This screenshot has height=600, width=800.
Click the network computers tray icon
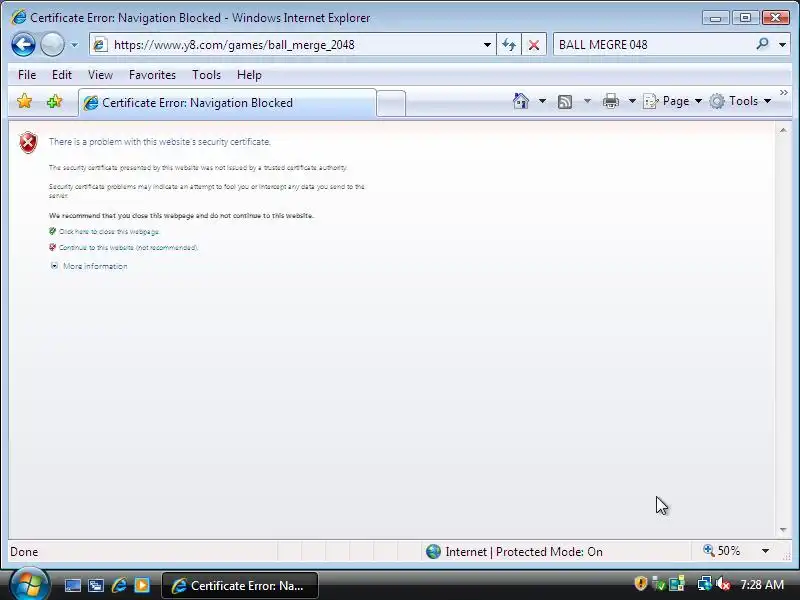(x=705, y=583)
